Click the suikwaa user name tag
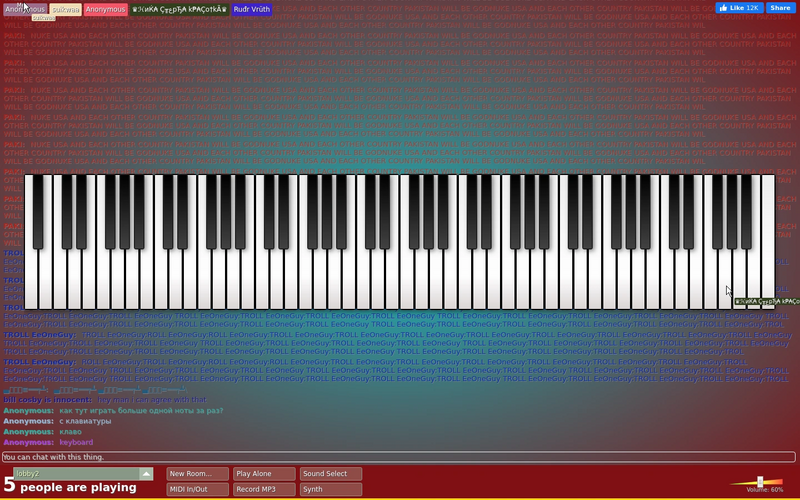Viewport: 800px width, 500px height. 66,9
